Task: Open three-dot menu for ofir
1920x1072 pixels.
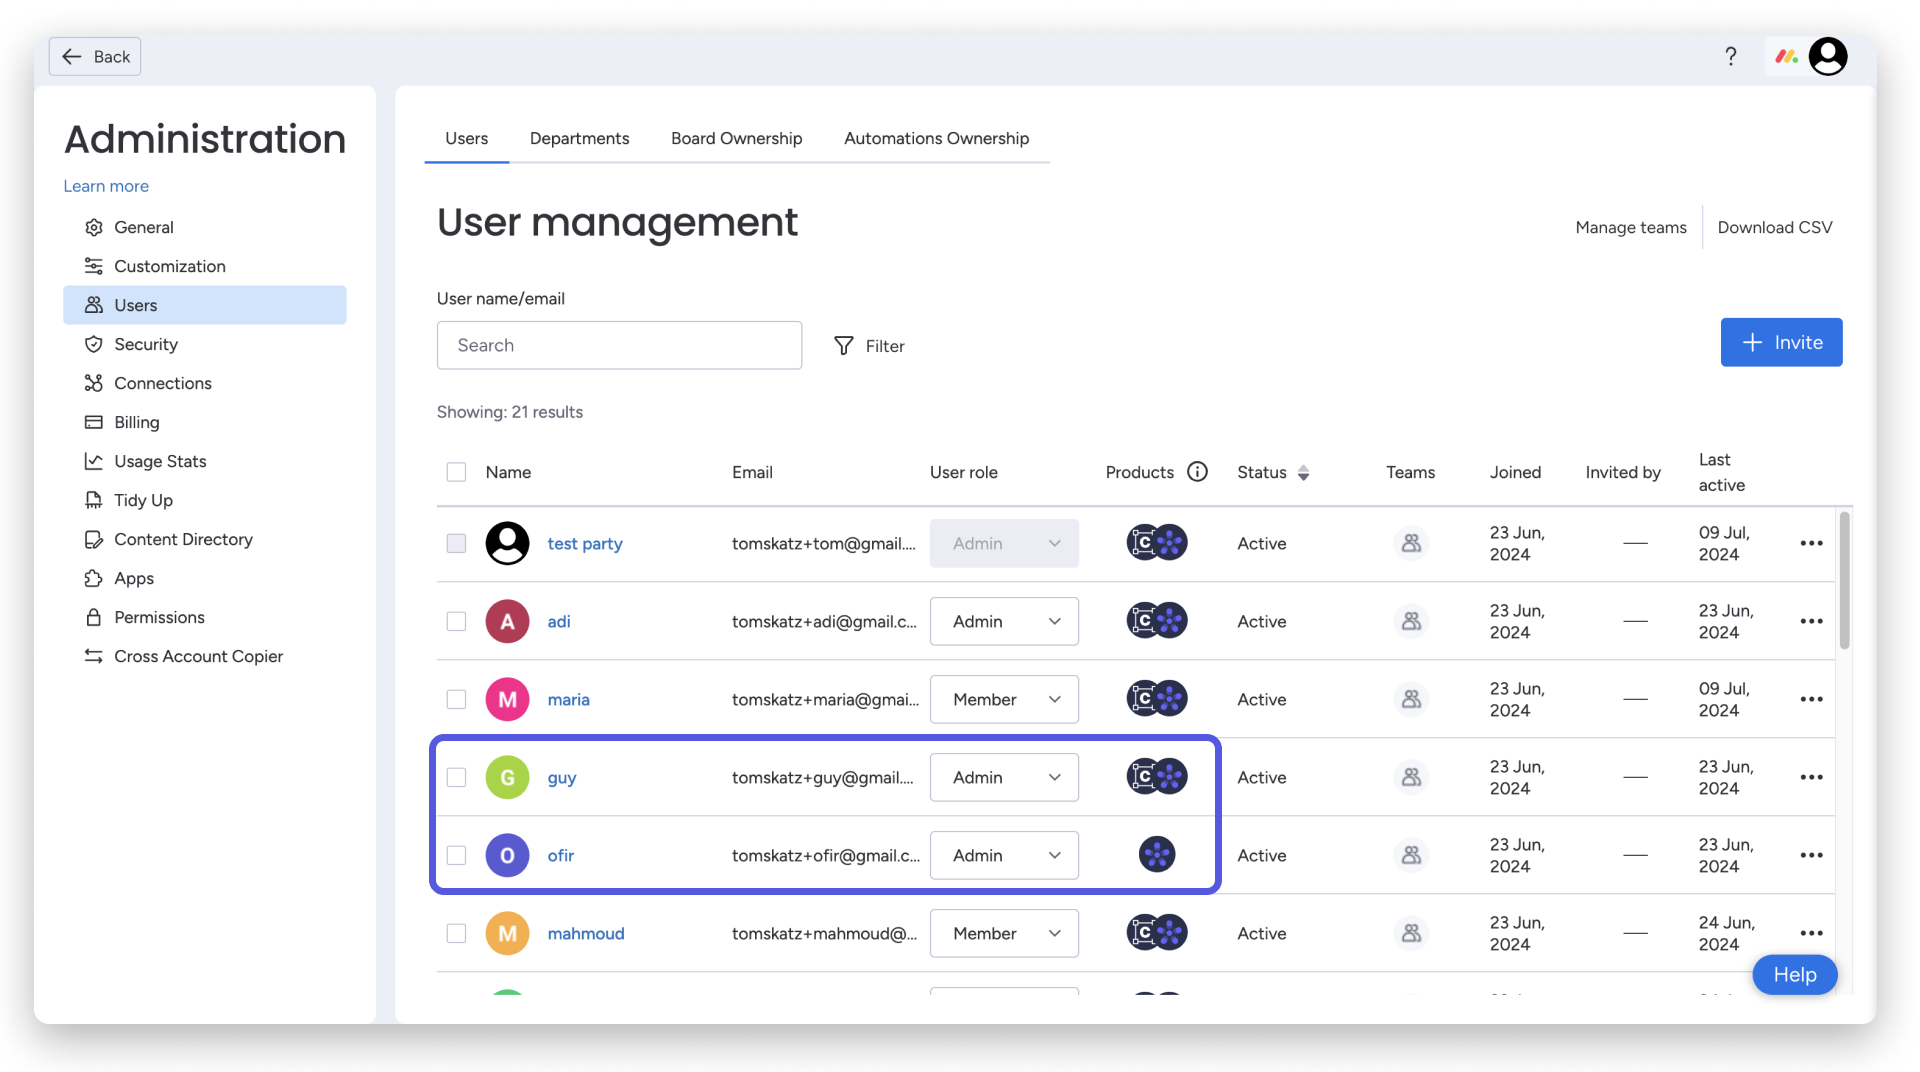Action: tap(1811, 855)
